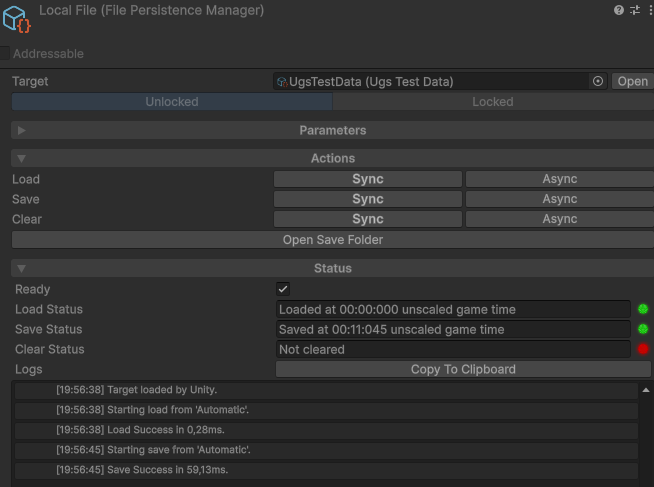Collapse the Actions section arrow
The height and width of the screenshot is (487, 654).
22,158
